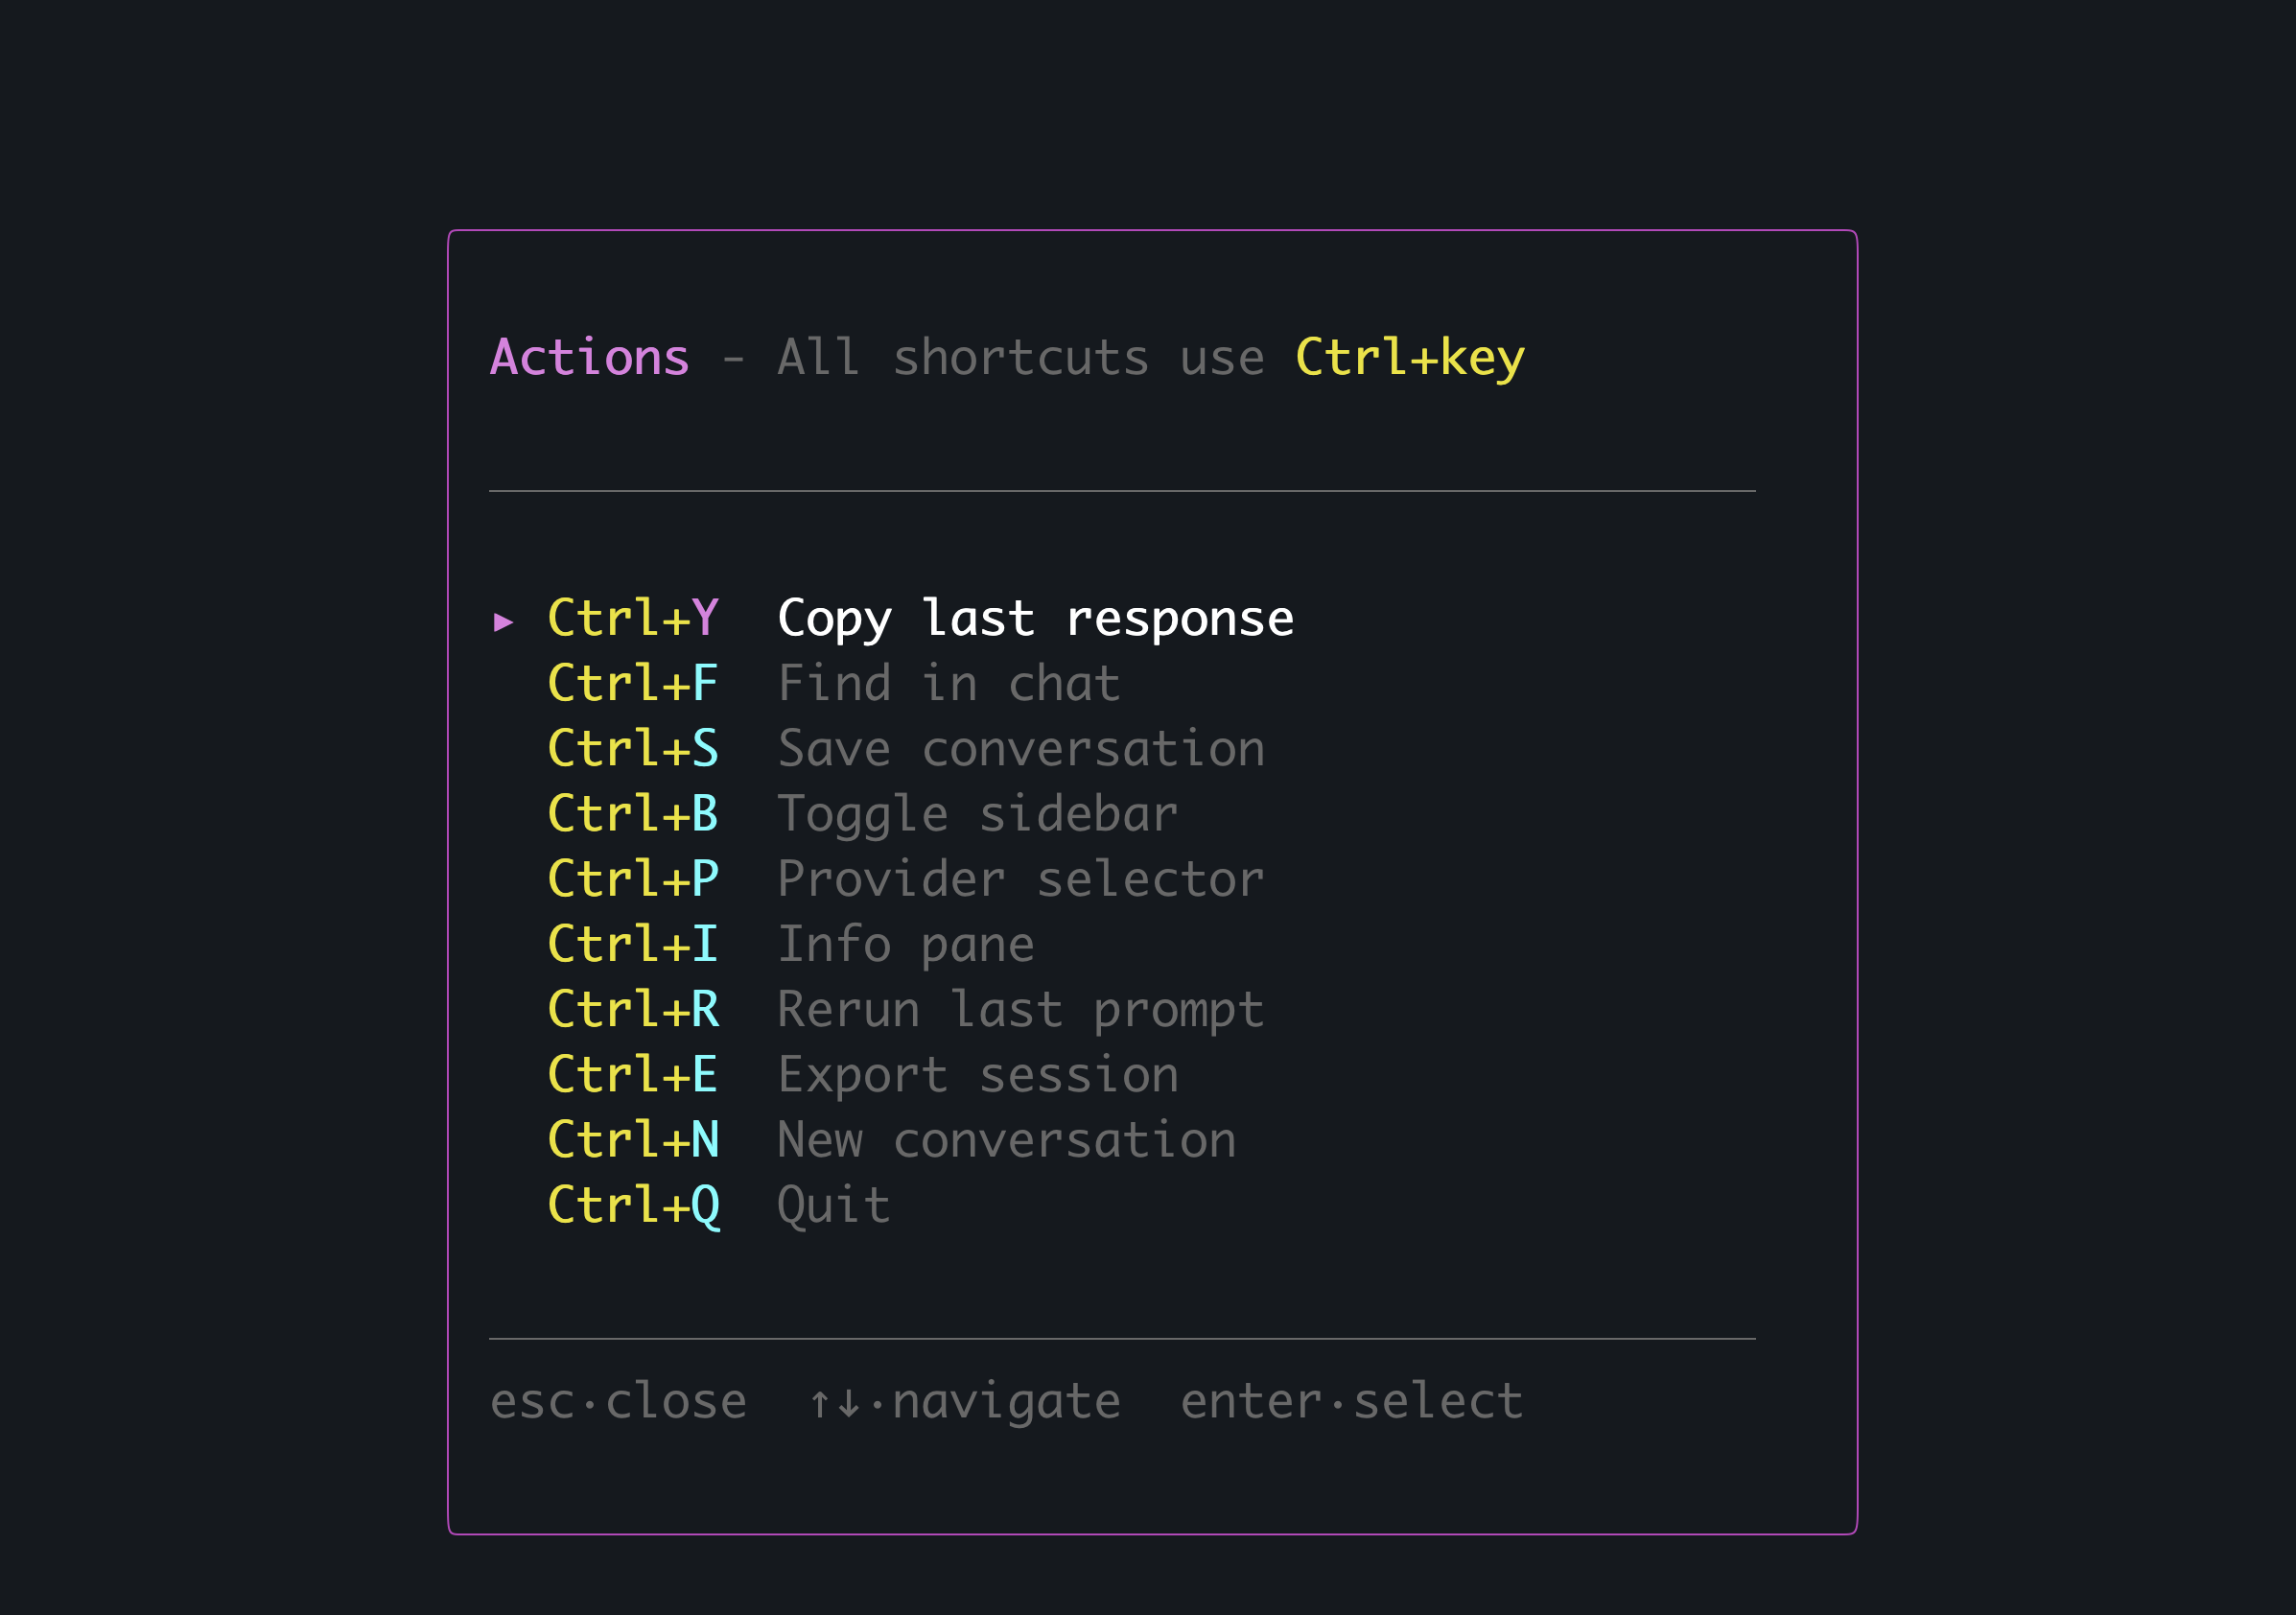Viewport: 2296px width, 1615px height.
Task: Click the purple selection arrow indicator
Action: (504, 622)
